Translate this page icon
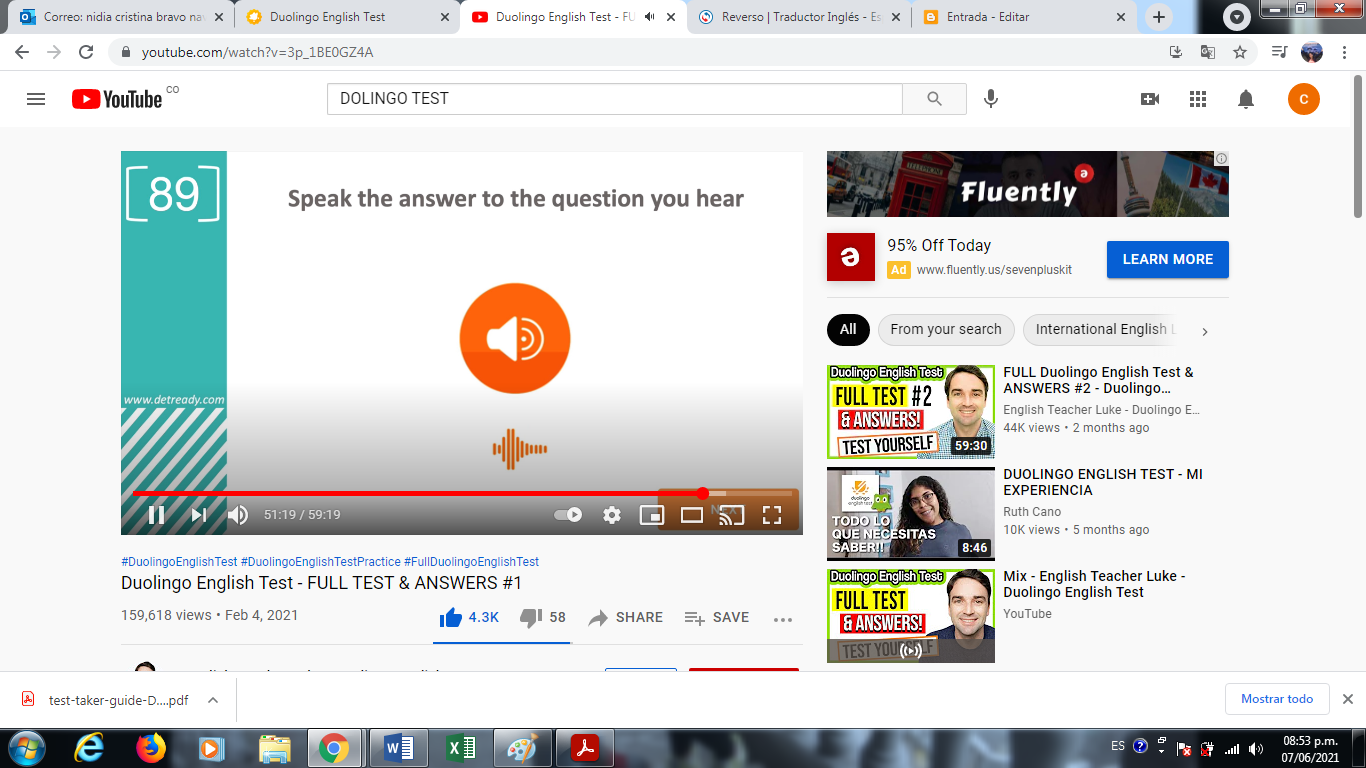Viewport: 1366px width, 768px height. (x=1208, y=52)
